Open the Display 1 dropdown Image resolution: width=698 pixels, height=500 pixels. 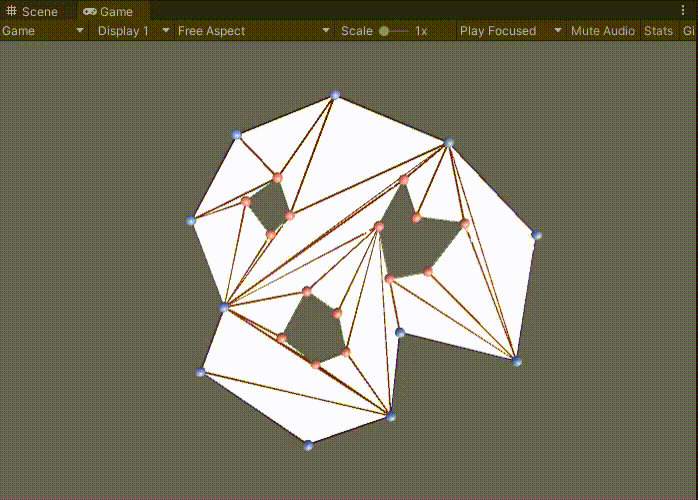pyautogui.click(x=134, y=31)
